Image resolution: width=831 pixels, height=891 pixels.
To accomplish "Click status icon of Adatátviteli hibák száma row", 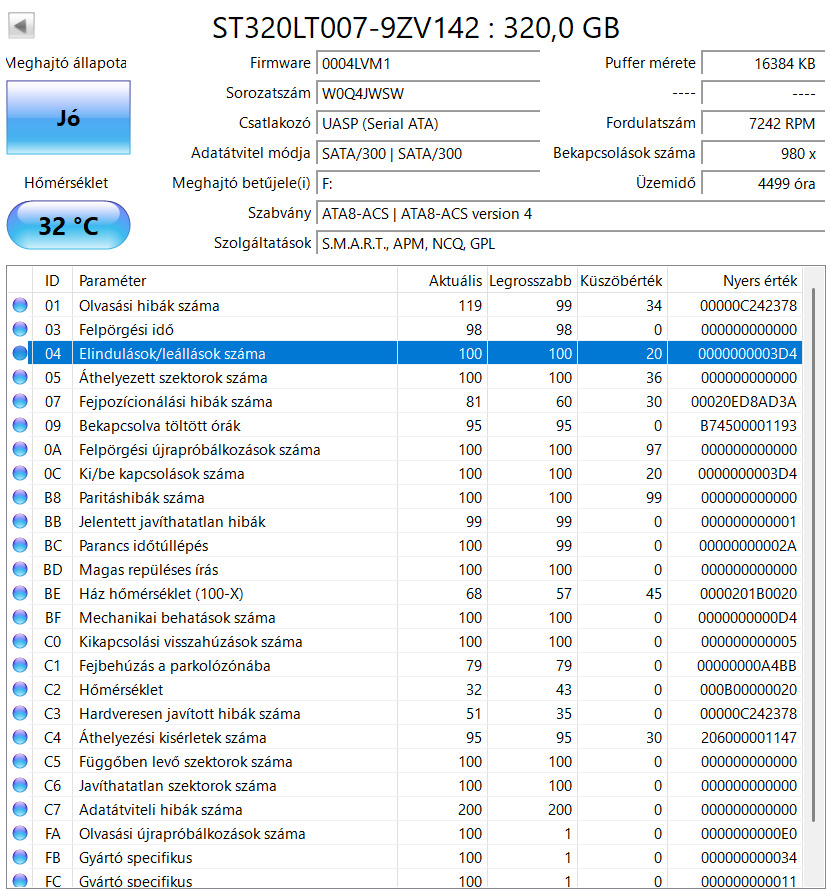I will (x=20, y=809).
